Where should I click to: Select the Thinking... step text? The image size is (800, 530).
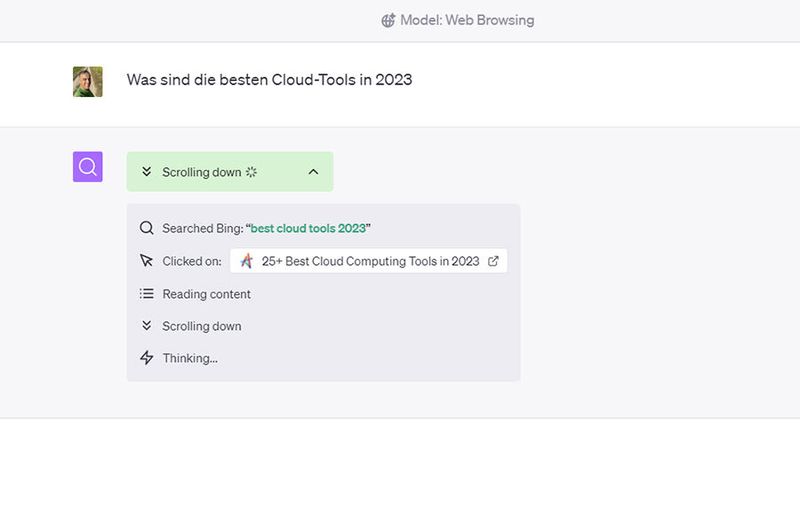point(190,358)
